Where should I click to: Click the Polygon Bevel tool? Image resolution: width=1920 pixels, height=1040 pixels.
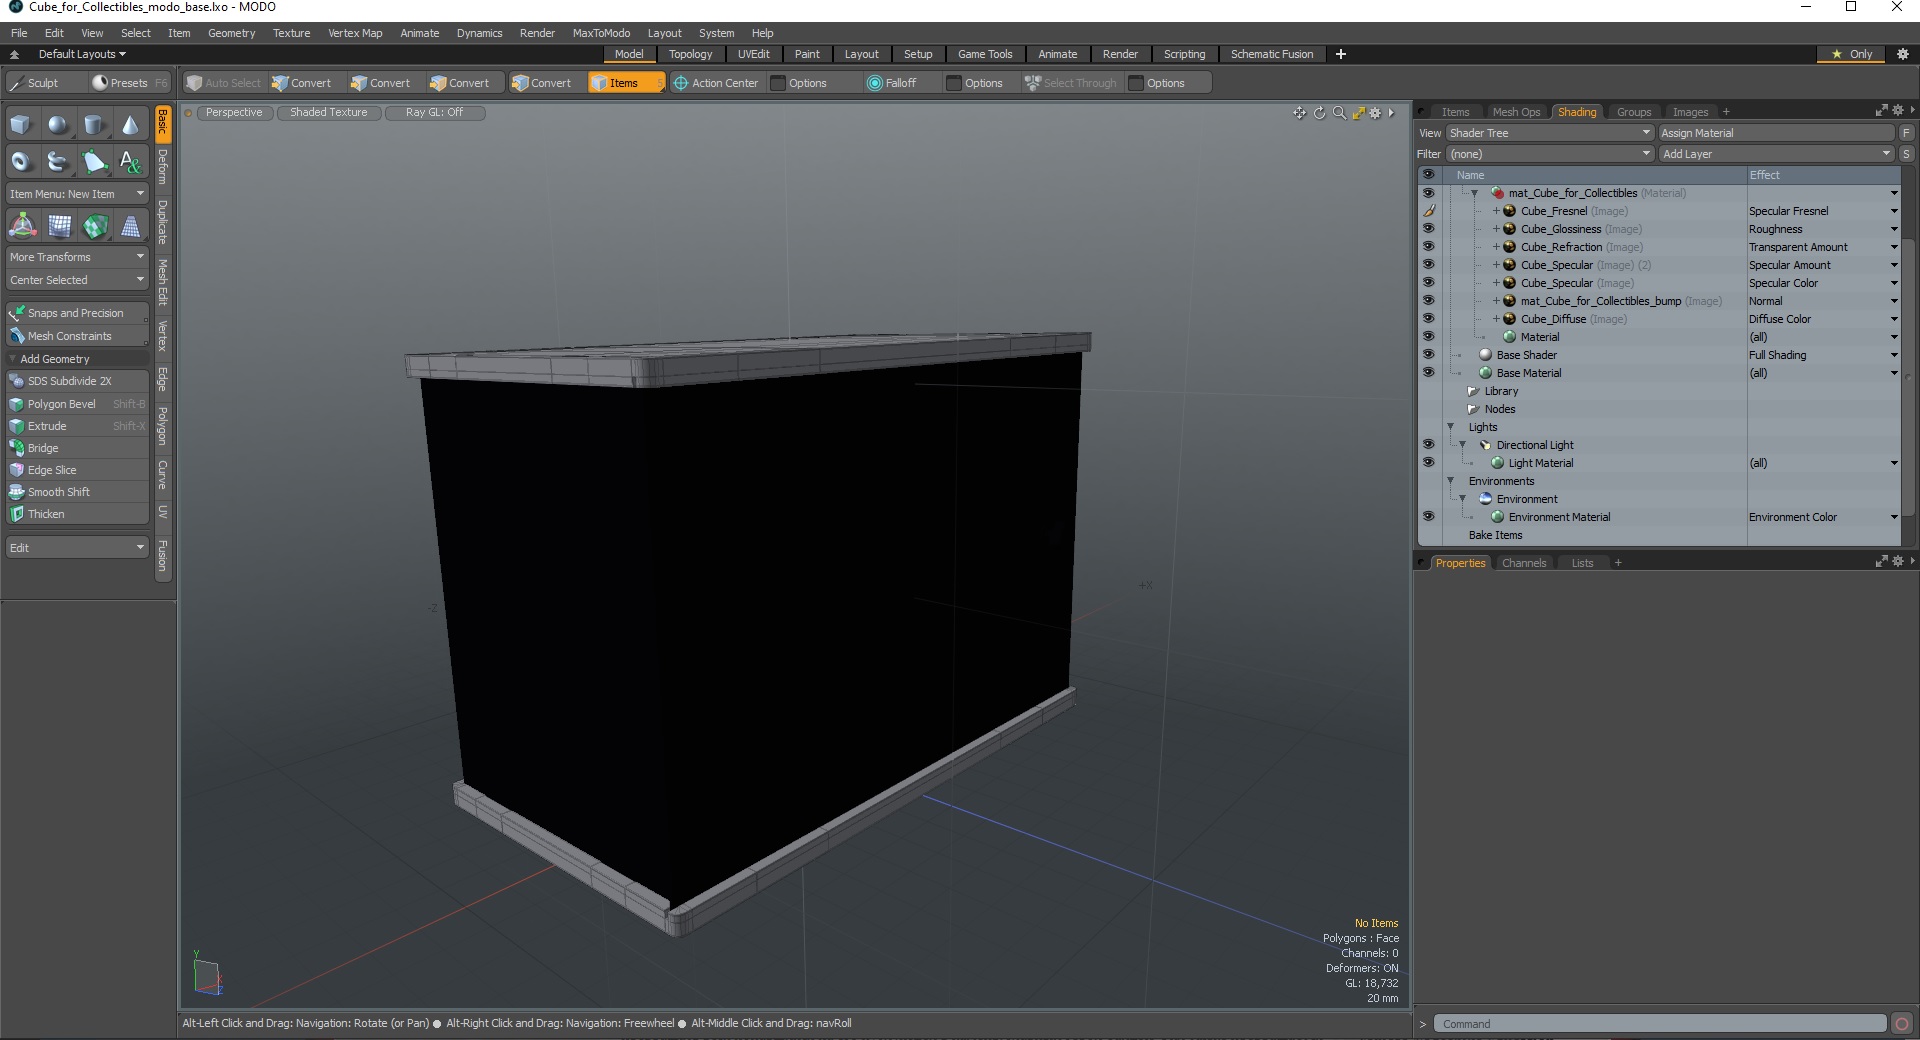pyautogui.click(x=77, y=404)
